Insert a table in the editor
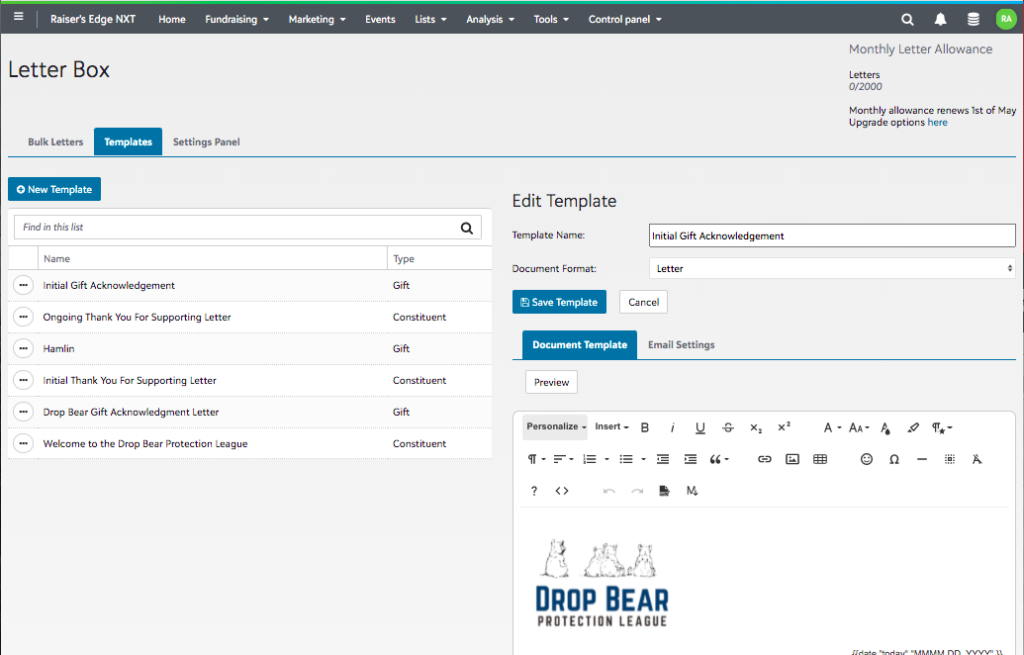Image resolution: width=1024 pixels, height=655 pixels. [820, 459]
